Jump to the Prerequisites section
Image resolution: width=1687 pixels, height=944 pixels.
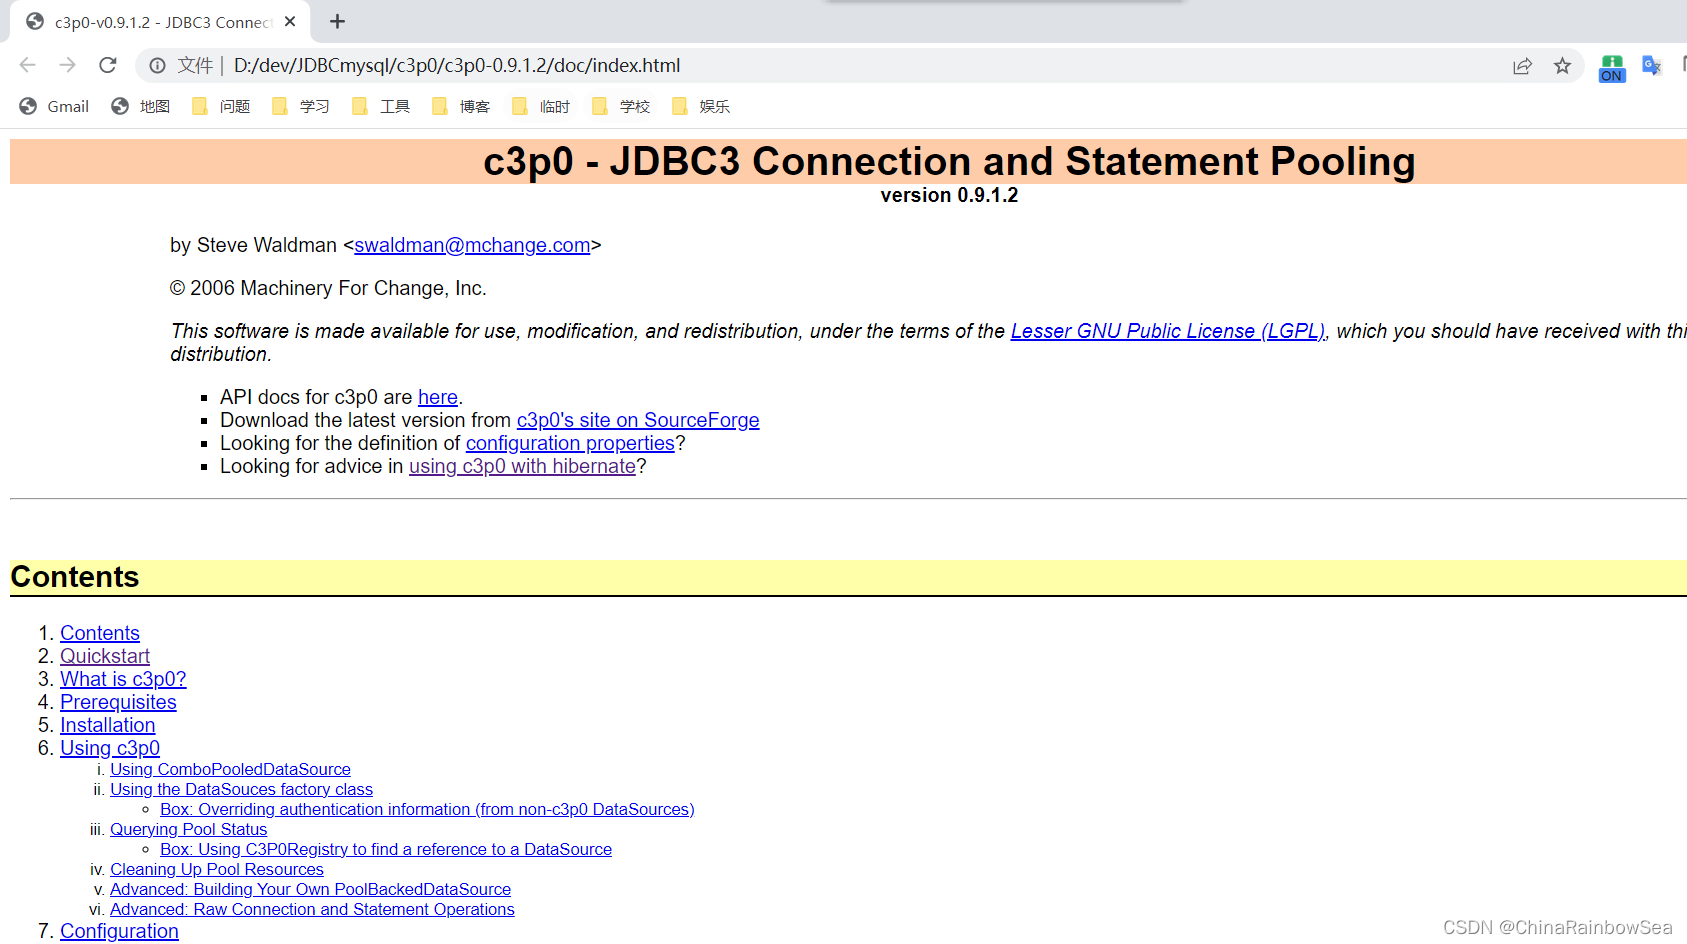coord(118,702)
